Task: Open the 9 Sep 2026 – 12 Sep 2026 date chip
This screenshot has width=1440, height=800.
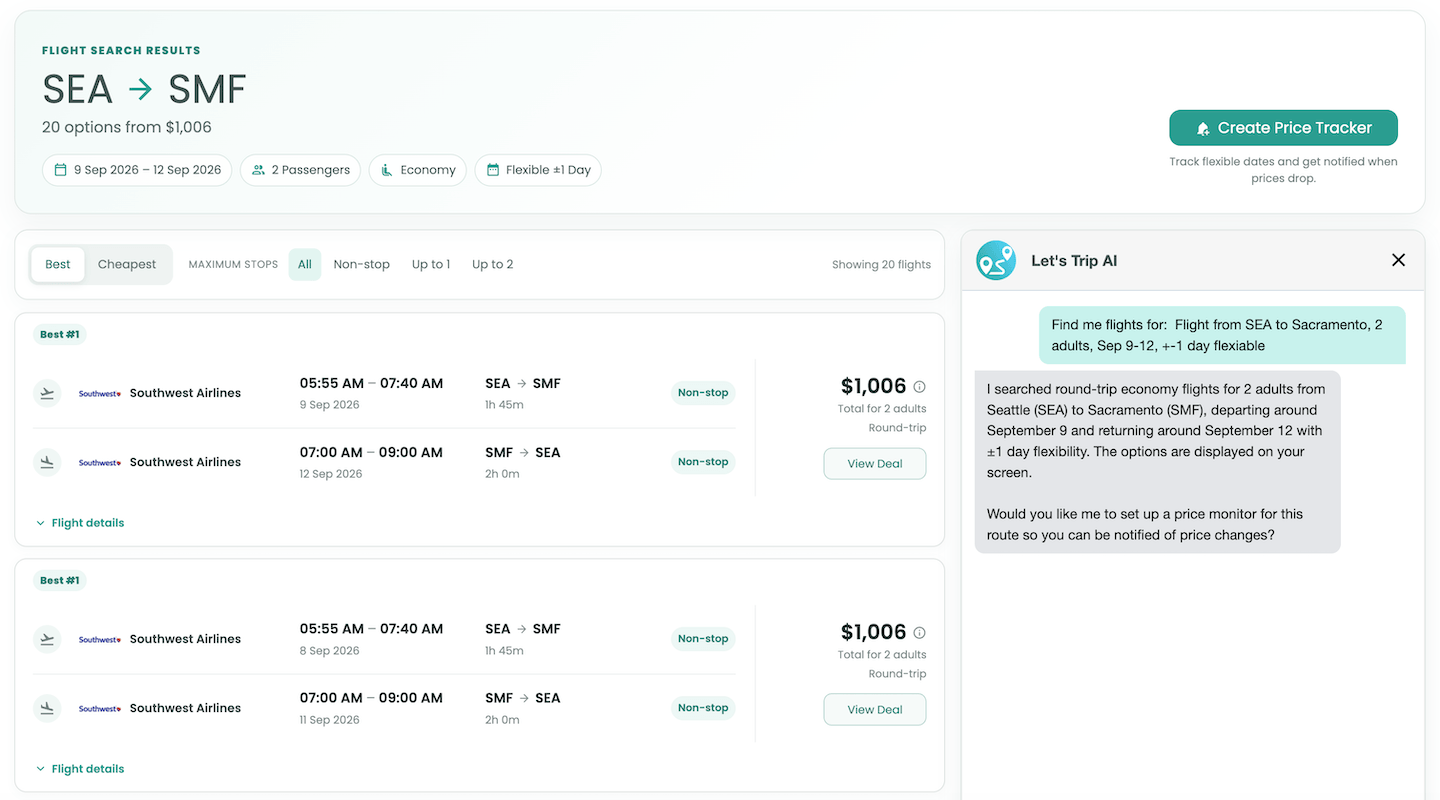Action: coord(137,170)
